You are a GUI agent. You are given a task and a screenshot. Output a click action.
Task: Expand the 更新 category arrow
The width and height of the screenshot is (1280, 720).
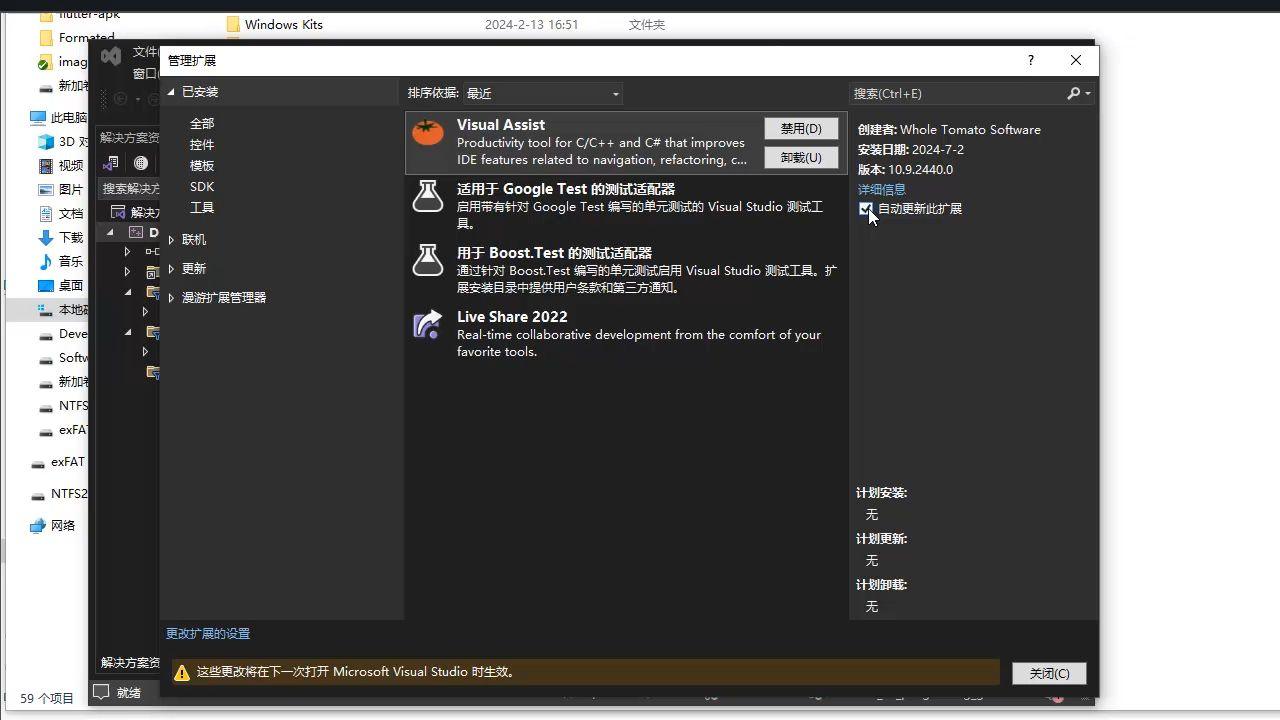coord(171,269)
